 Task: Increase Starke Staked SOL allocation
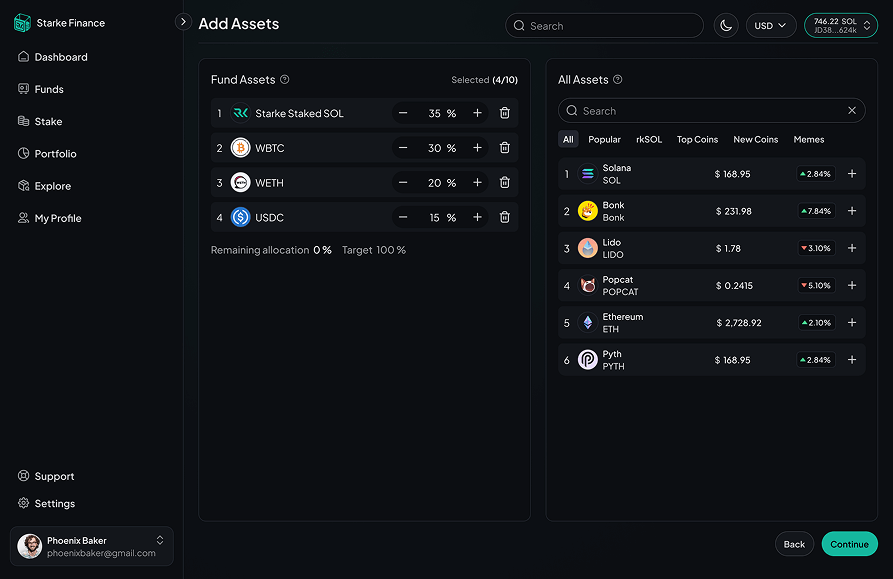point(477,113)
